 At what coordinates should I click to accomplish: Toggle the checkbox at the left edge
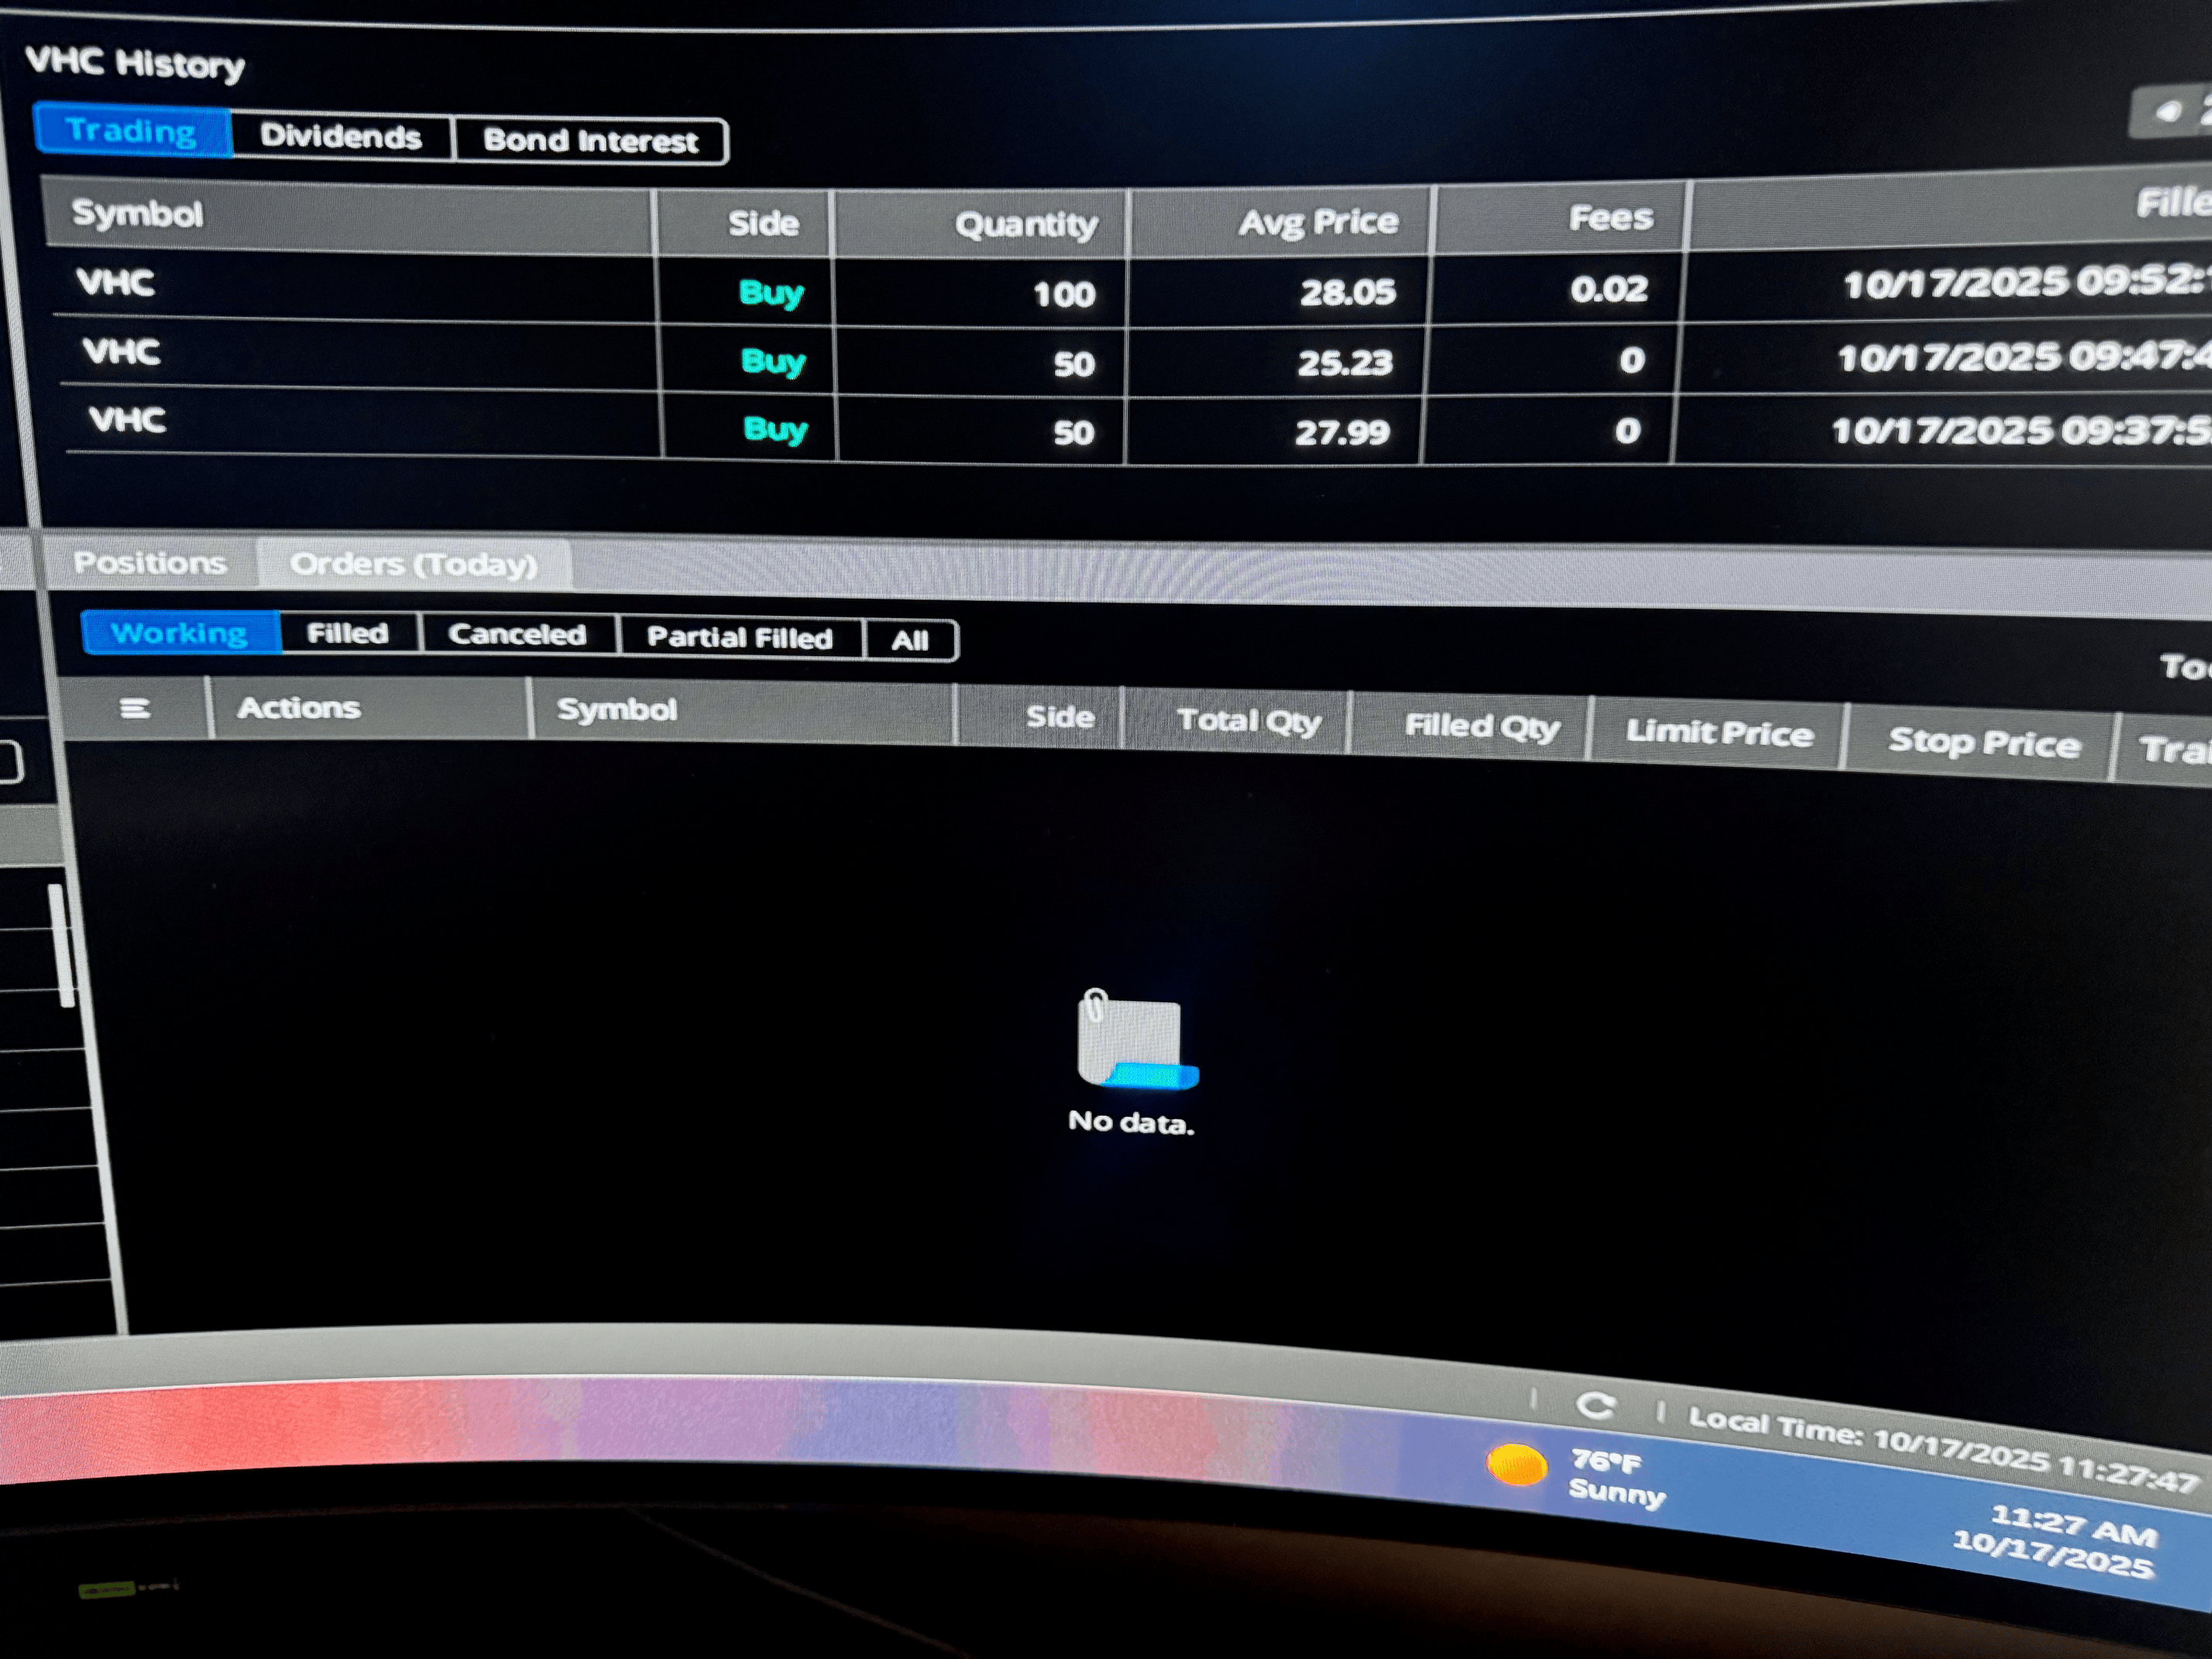[x=10, y=764]
